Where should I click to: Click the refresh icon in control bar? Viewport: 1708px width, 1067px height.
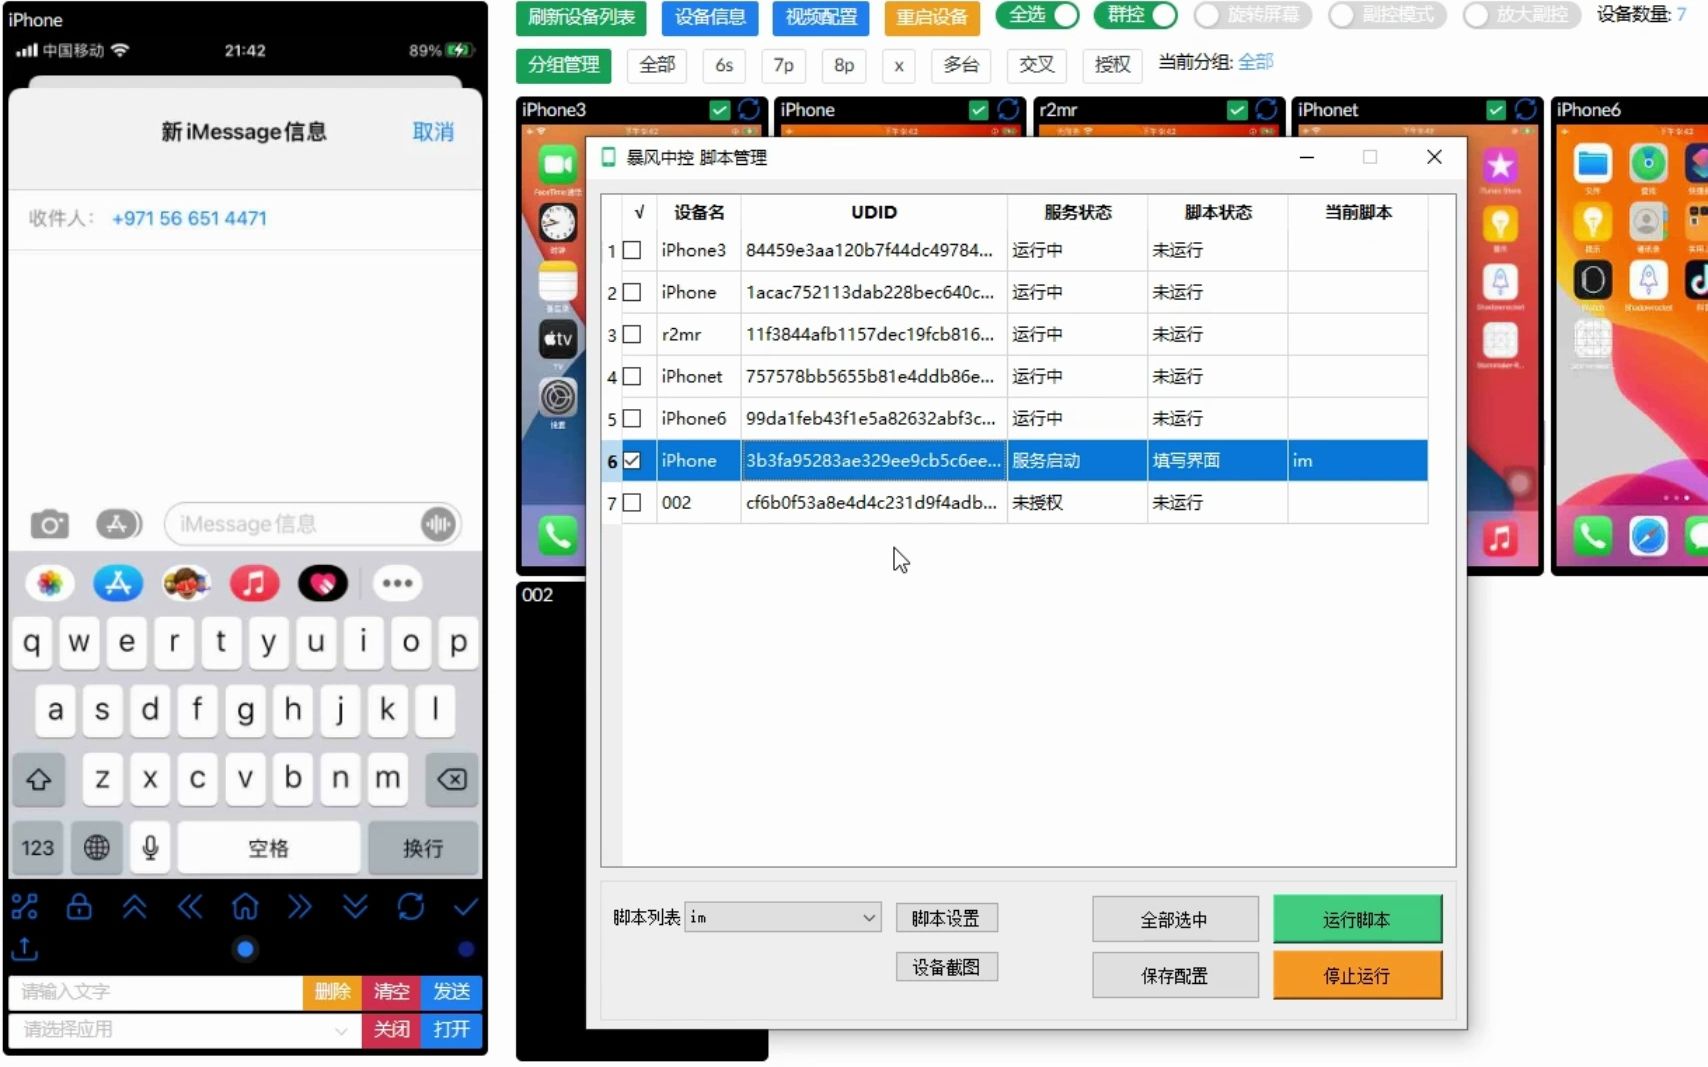[411, 907]
